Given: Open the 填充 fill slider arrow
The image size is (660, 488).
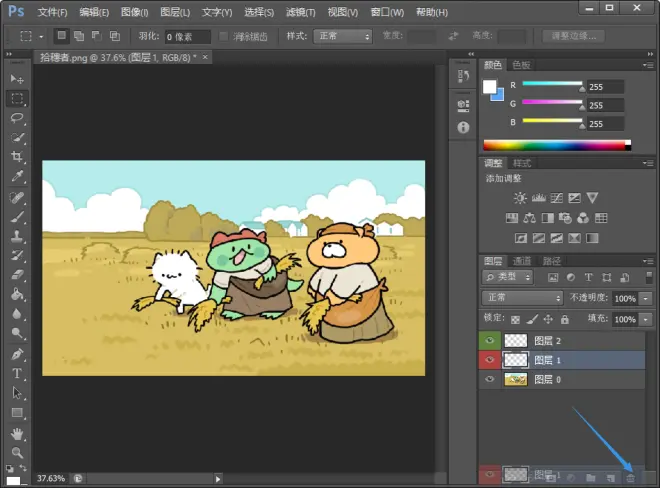Looking at the screenshot, I should pyautogui.click(x=646, y=320).
